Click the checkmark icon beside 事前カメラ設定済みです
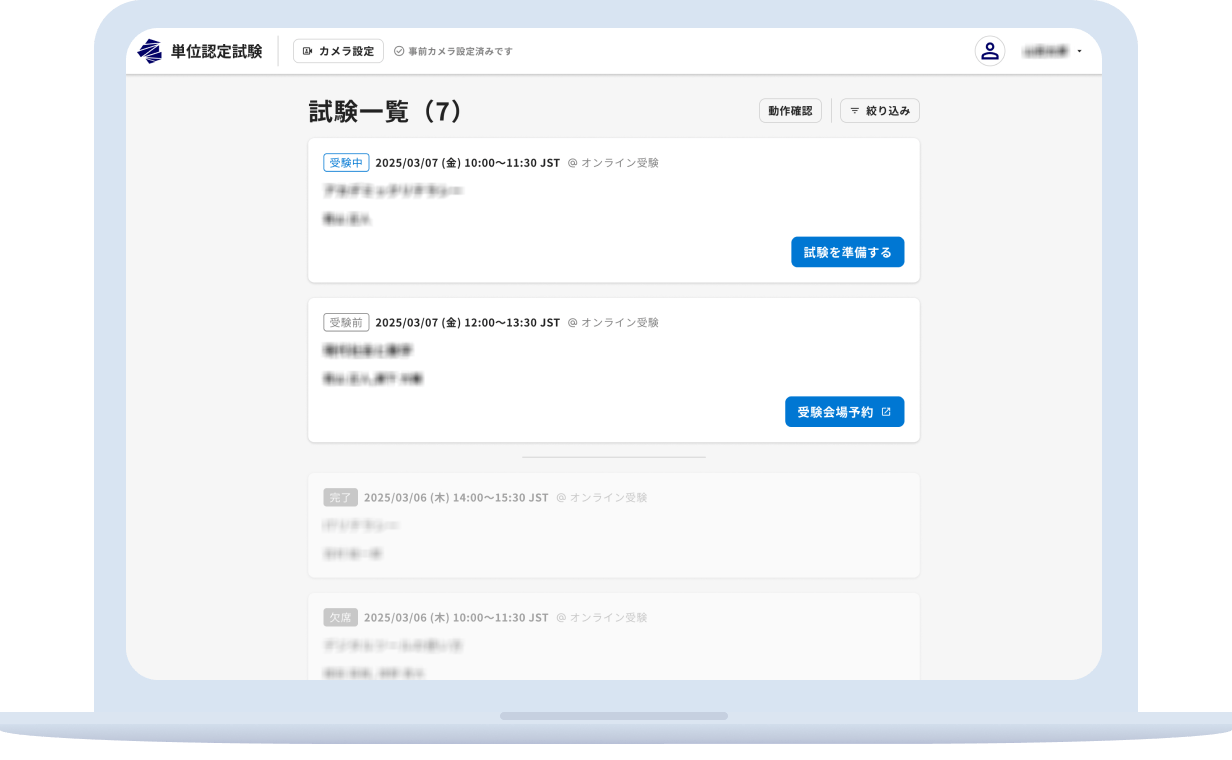Viewport: 1232px width, 760px height. pos(398,51)
